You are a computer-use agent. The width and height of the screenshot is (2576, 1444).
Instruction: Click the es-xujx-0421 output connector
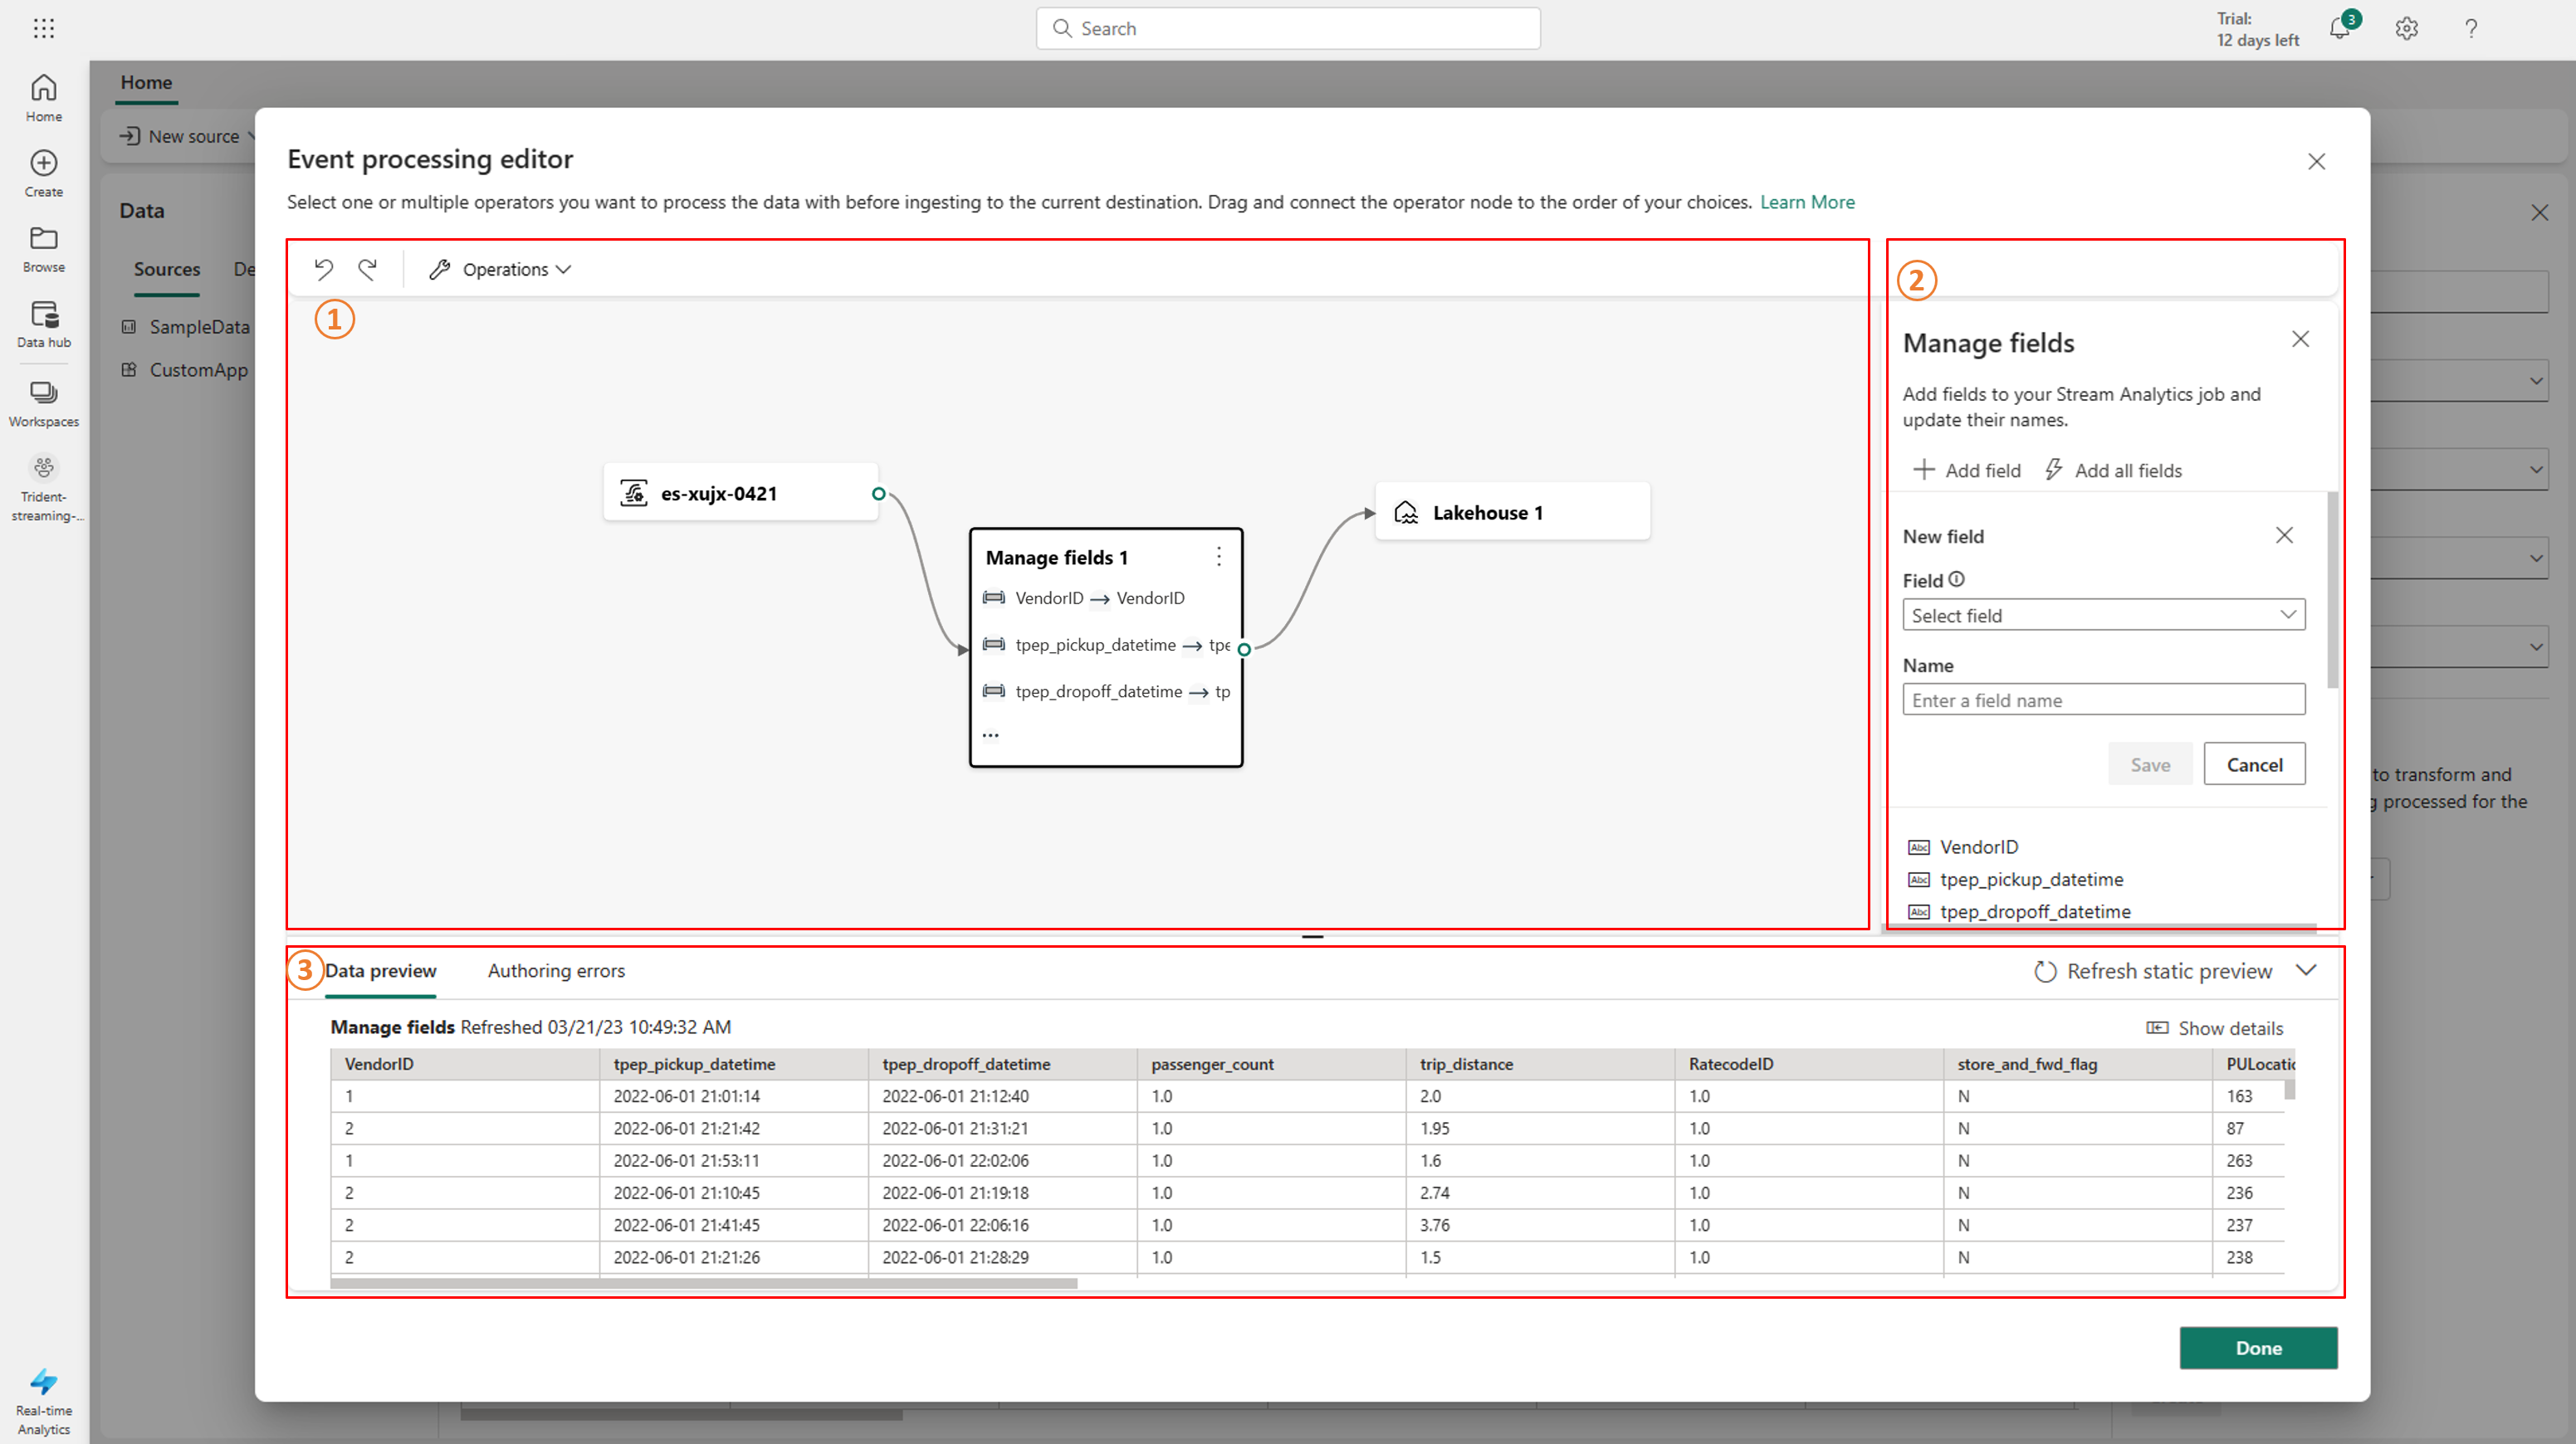click(878, 493)
